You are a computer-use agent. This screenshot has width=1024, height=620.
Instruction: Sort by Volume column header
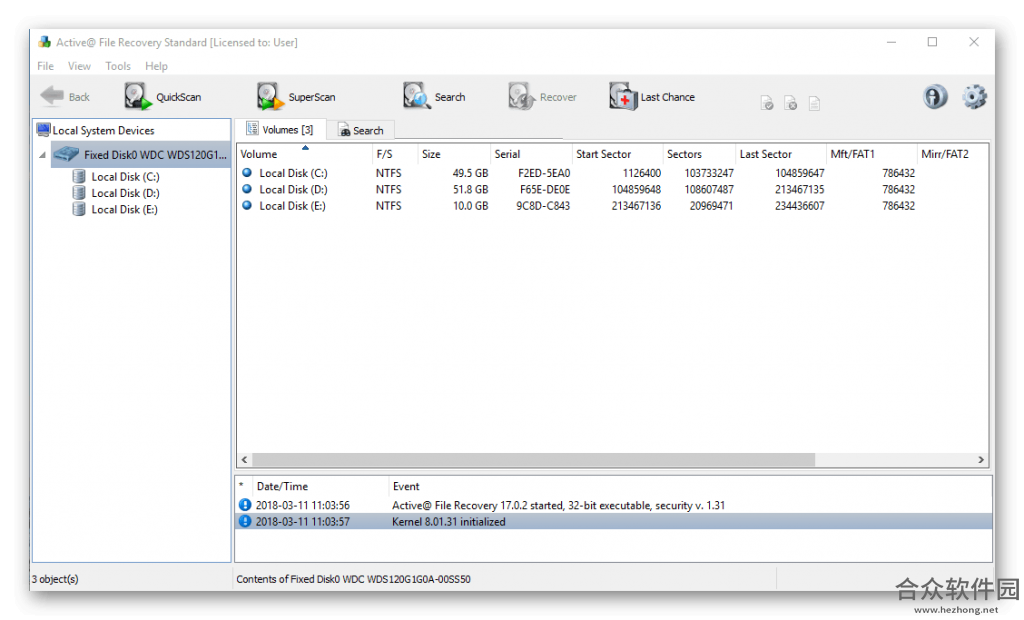(x=303, y=154)
